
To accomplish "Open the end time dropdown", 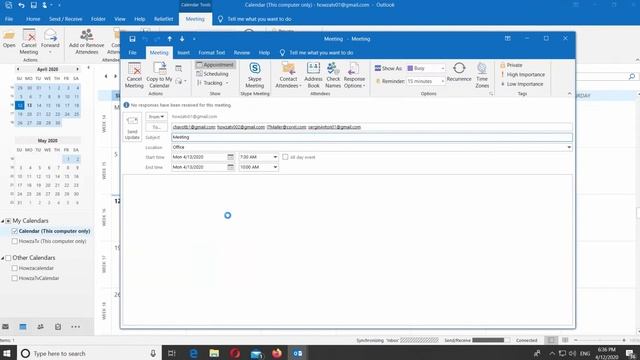I will 275,167.
